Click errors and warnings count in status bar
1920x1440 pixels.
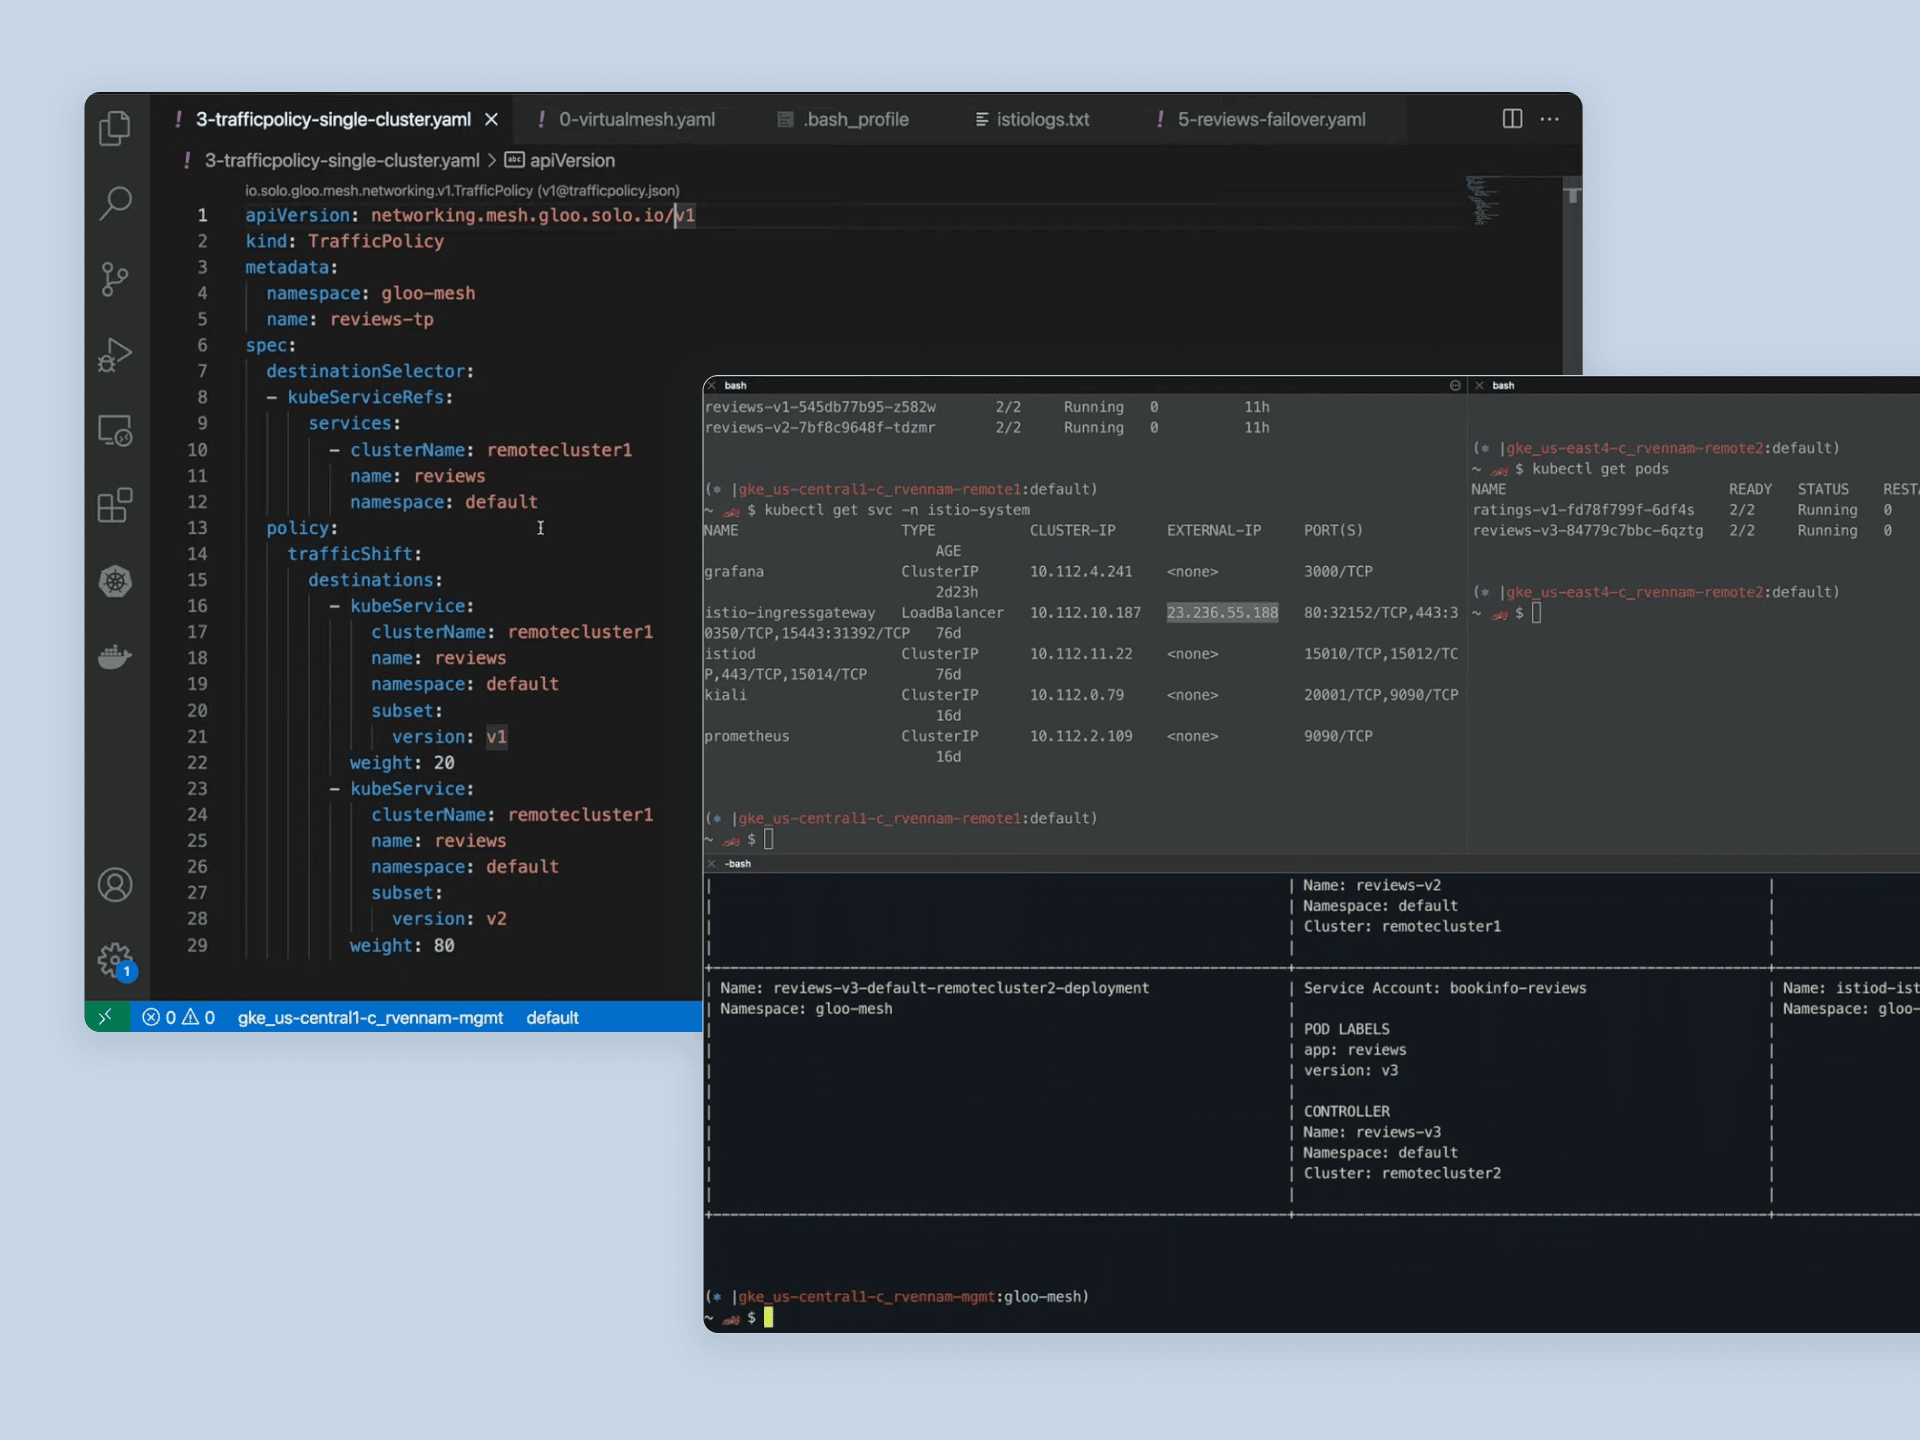coord(179,1017)
